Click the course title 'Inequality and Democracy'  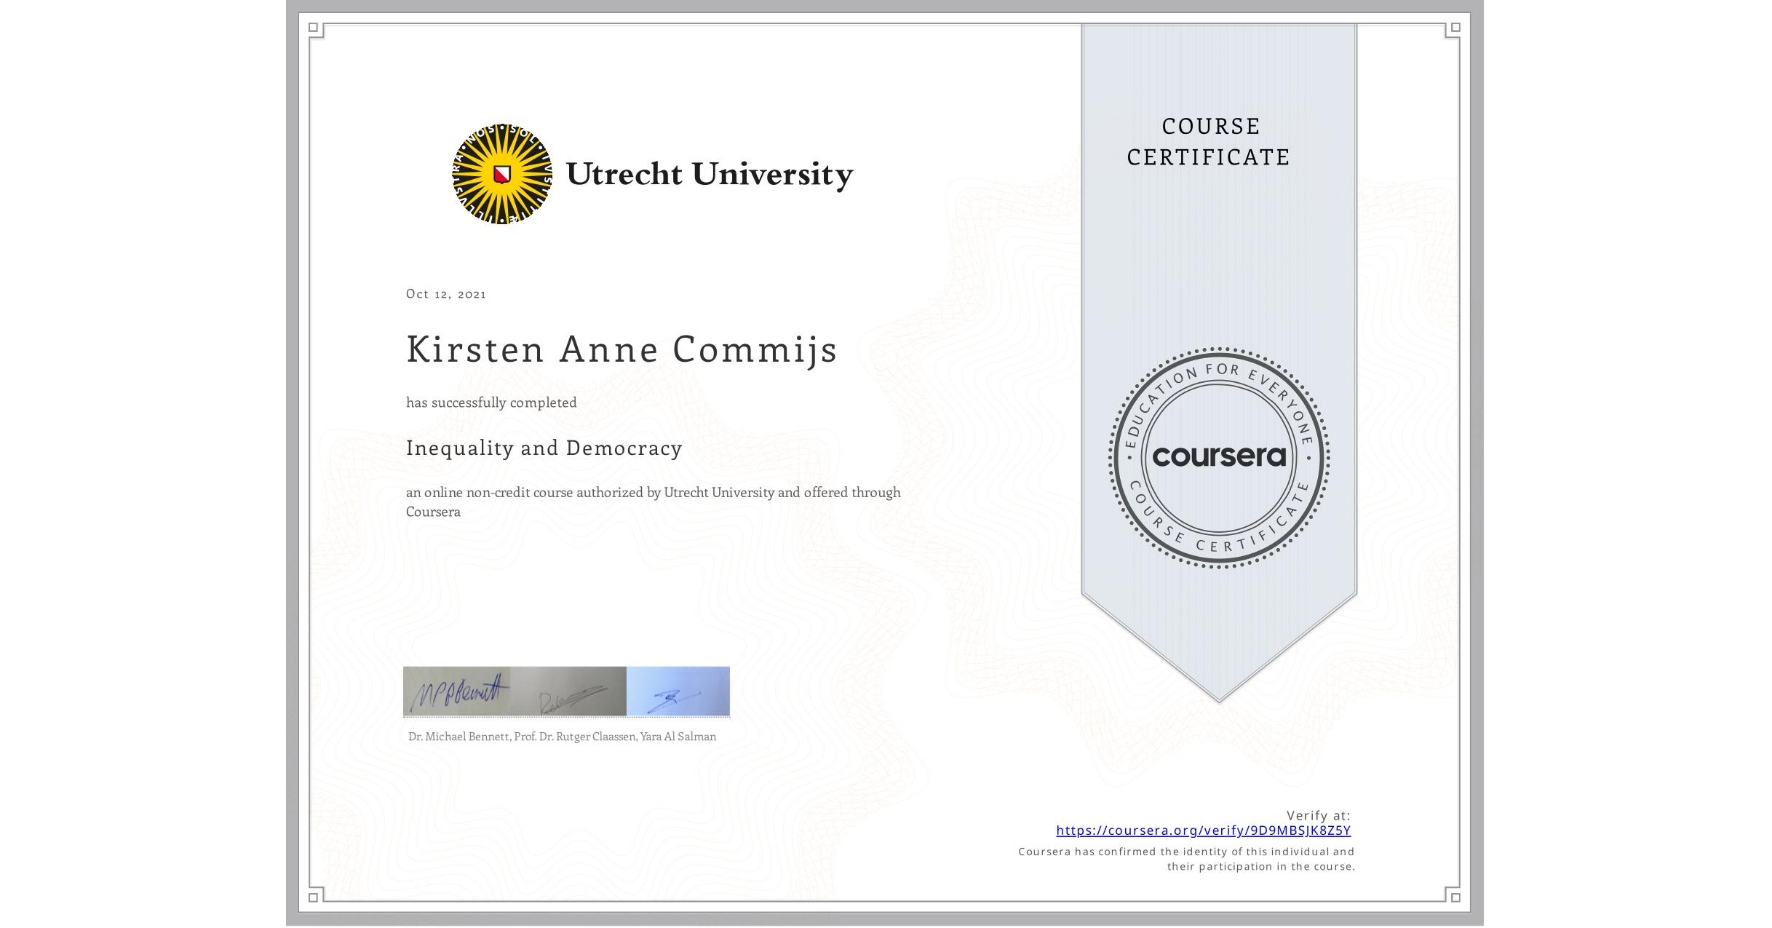[543, 449]
